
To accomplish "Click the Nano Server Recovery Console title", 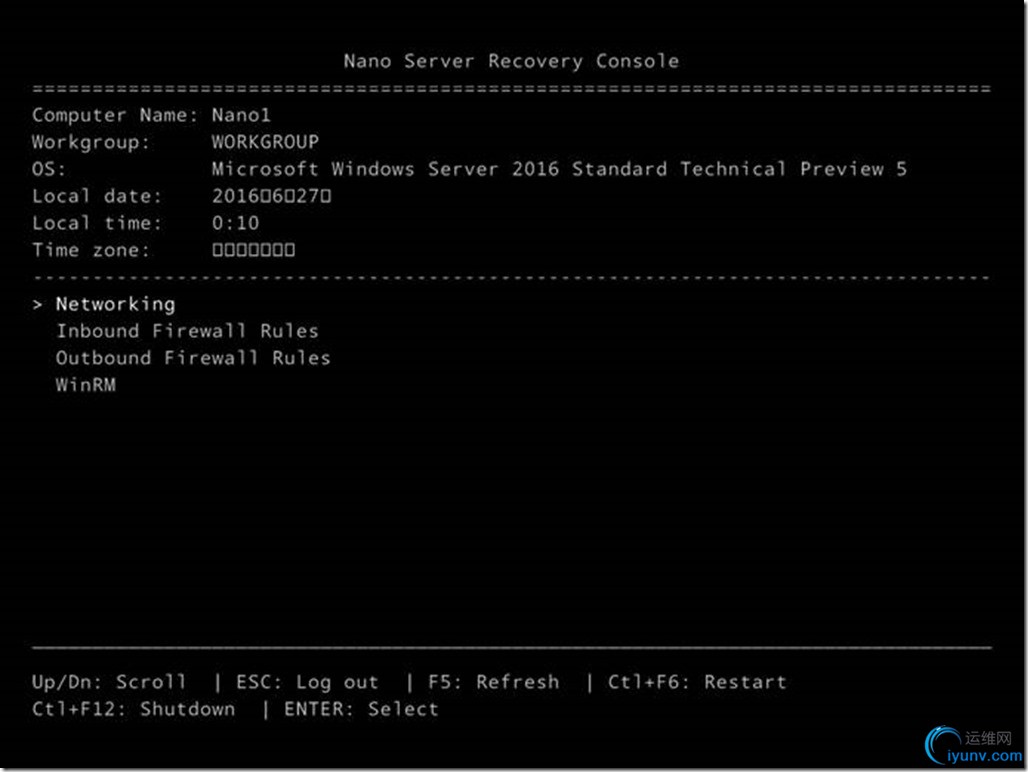I will (511, 61).
